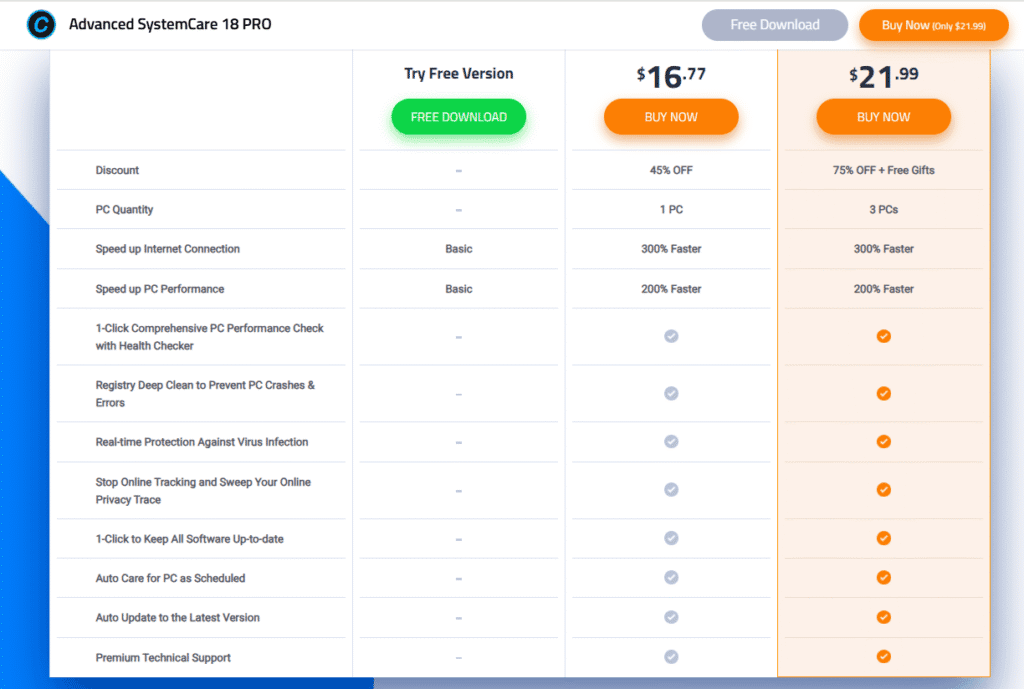The height and width of the screenshot is (689, 1024).
Task: Click the Advanced SystemCare 18 PRO title
Action: pyautogui.click(x=170, y=24)
